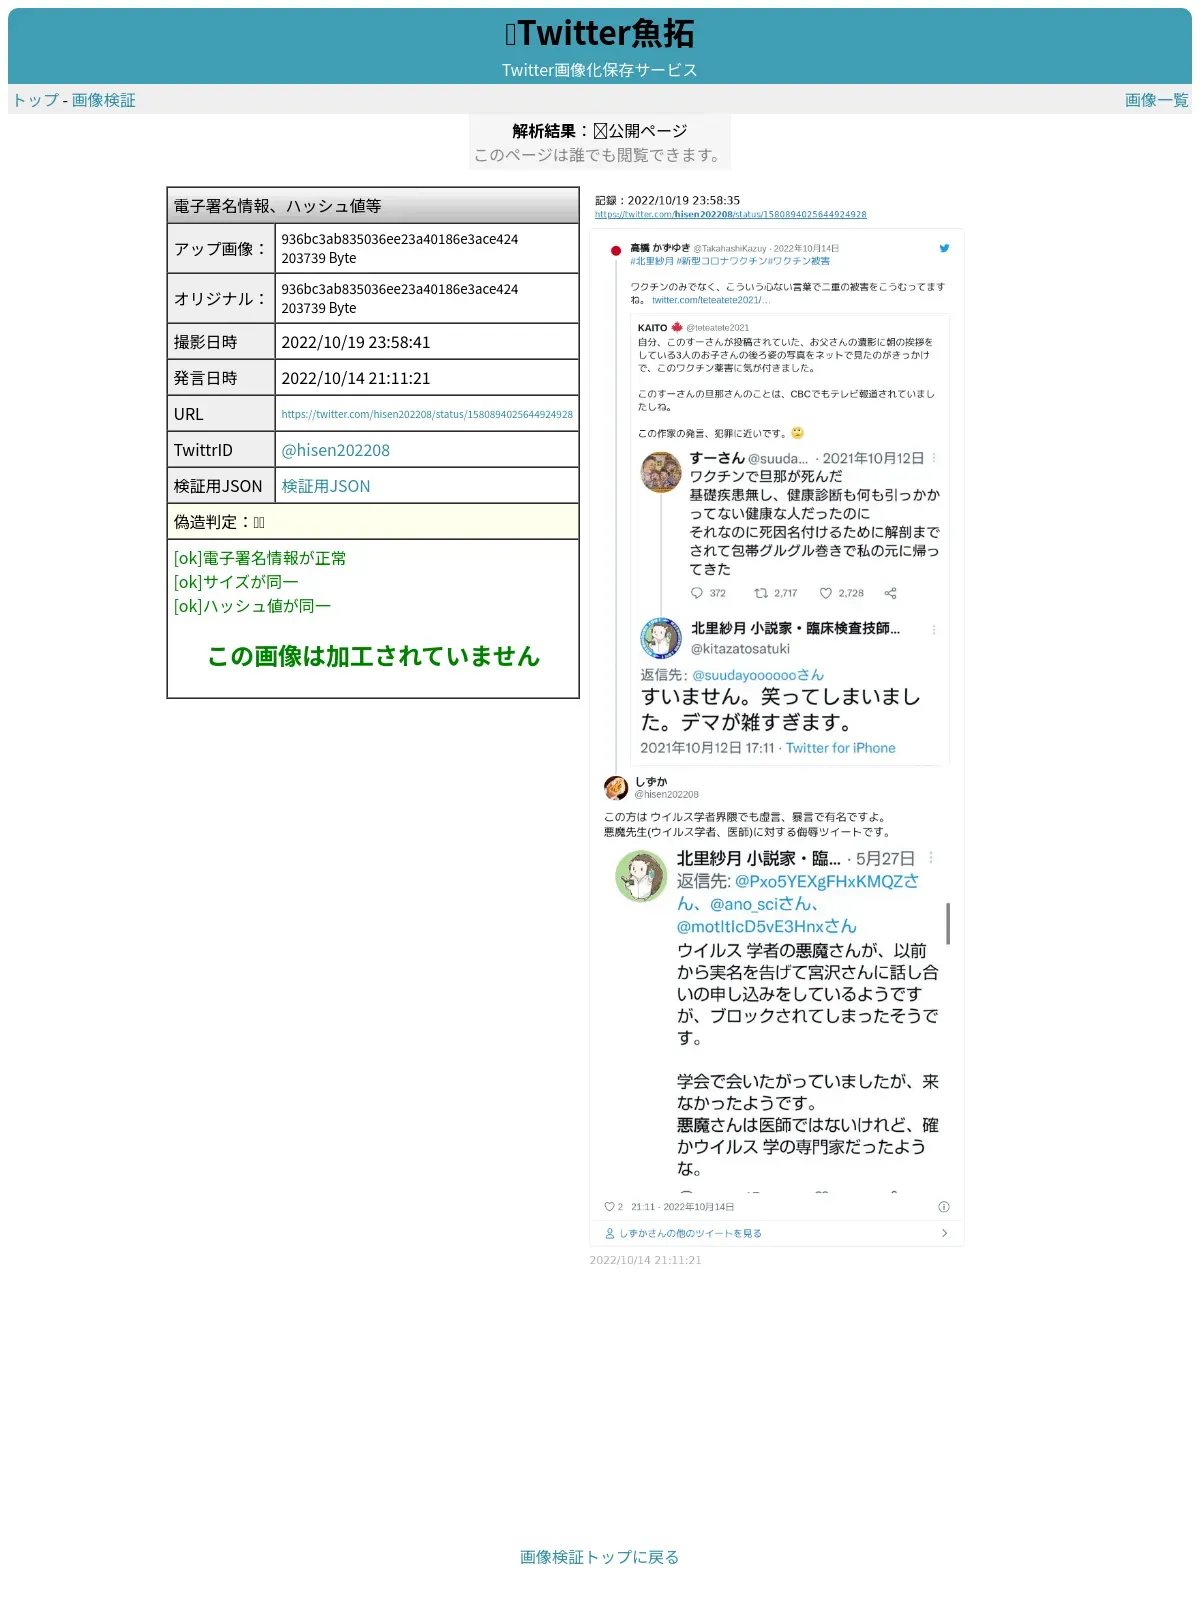Click the reply icon showing 372
1200x1614 pixels.
coord(697,593)
